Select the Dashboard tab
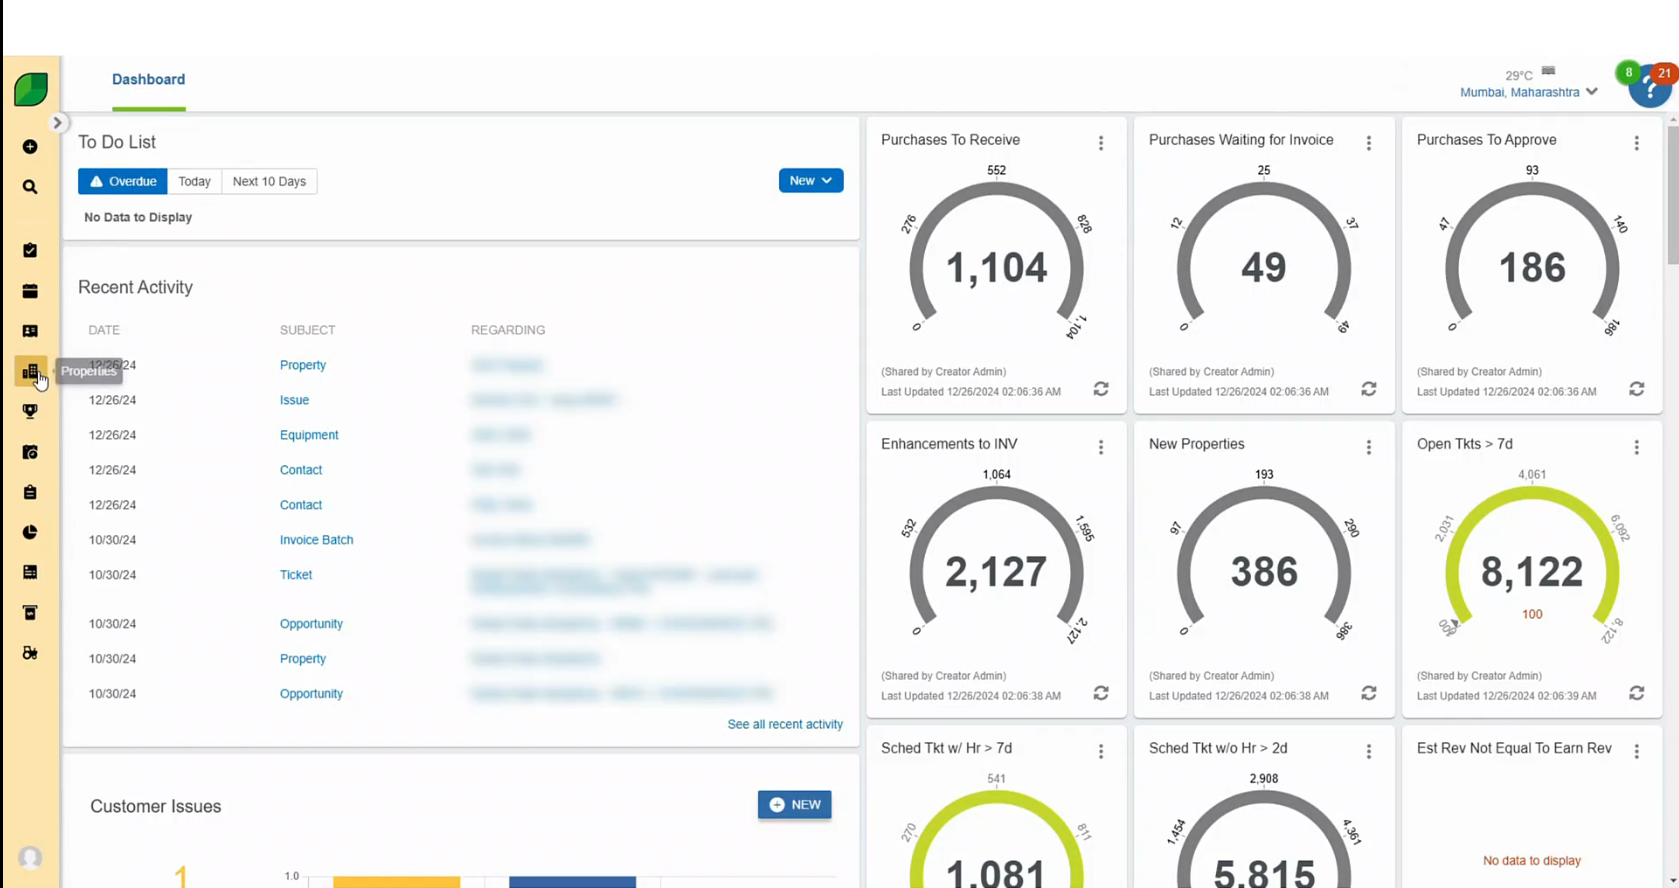 (148, 80)
